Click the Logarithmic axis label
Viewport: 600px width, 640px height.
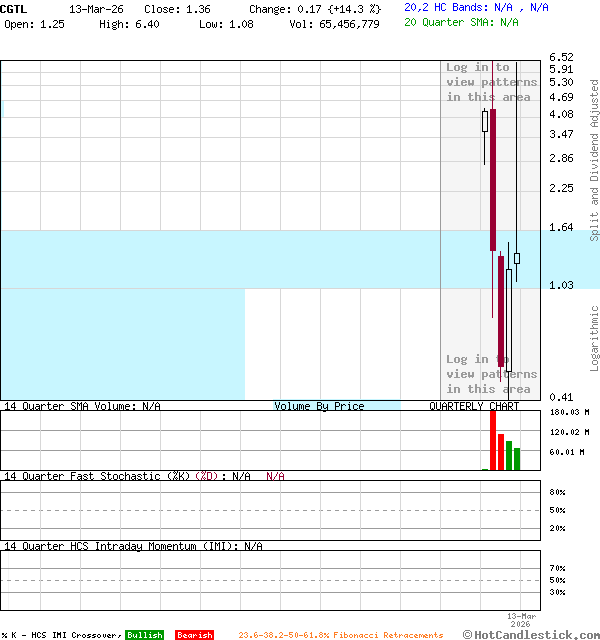click(x=594, y=337)
